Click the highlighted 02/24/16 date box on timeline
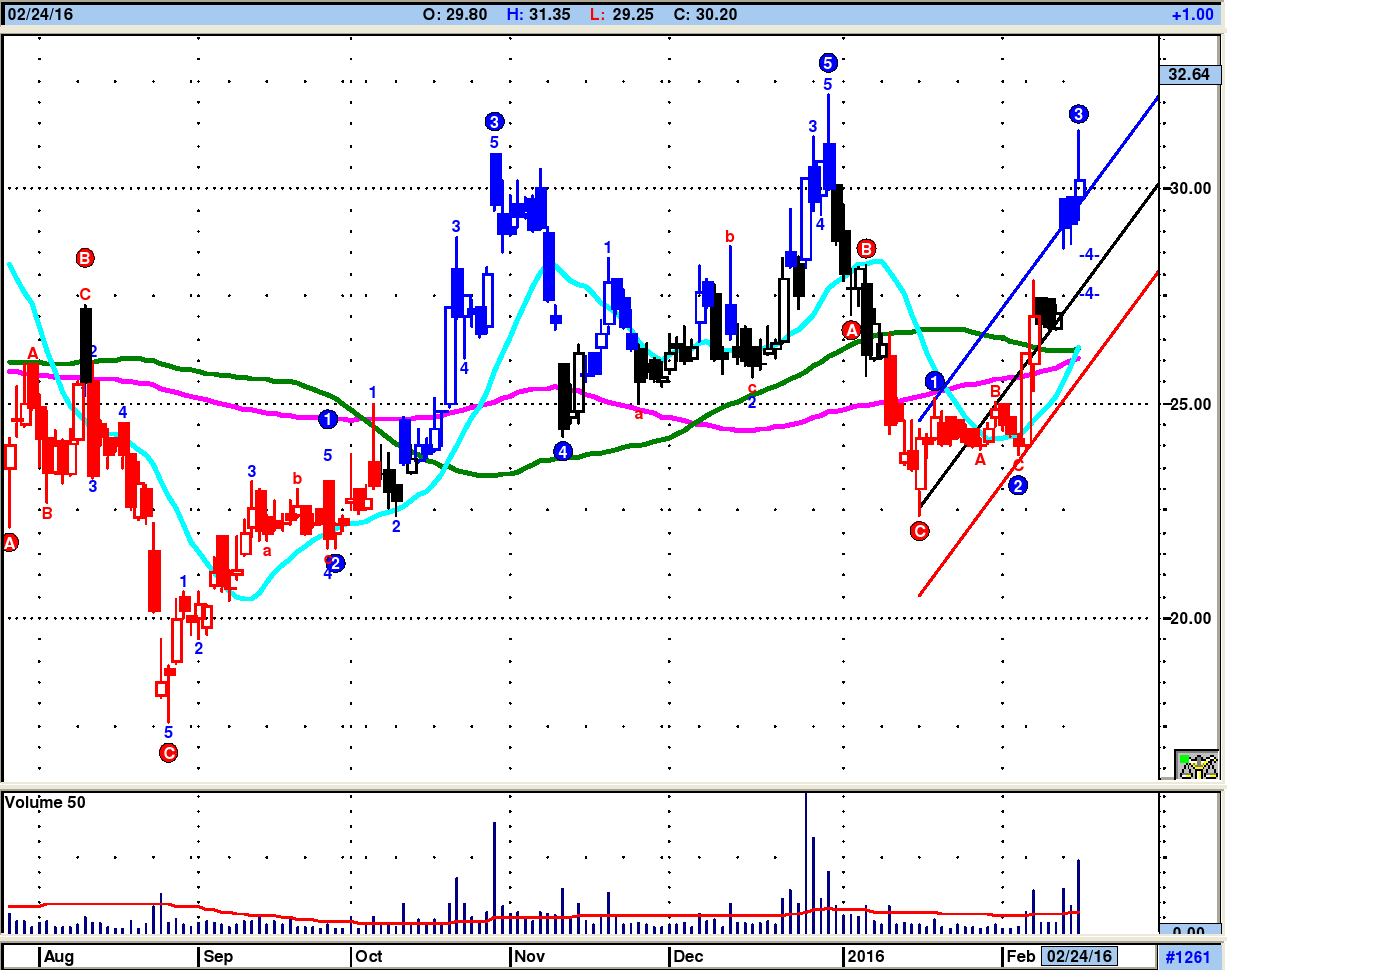 point(1079,956)
